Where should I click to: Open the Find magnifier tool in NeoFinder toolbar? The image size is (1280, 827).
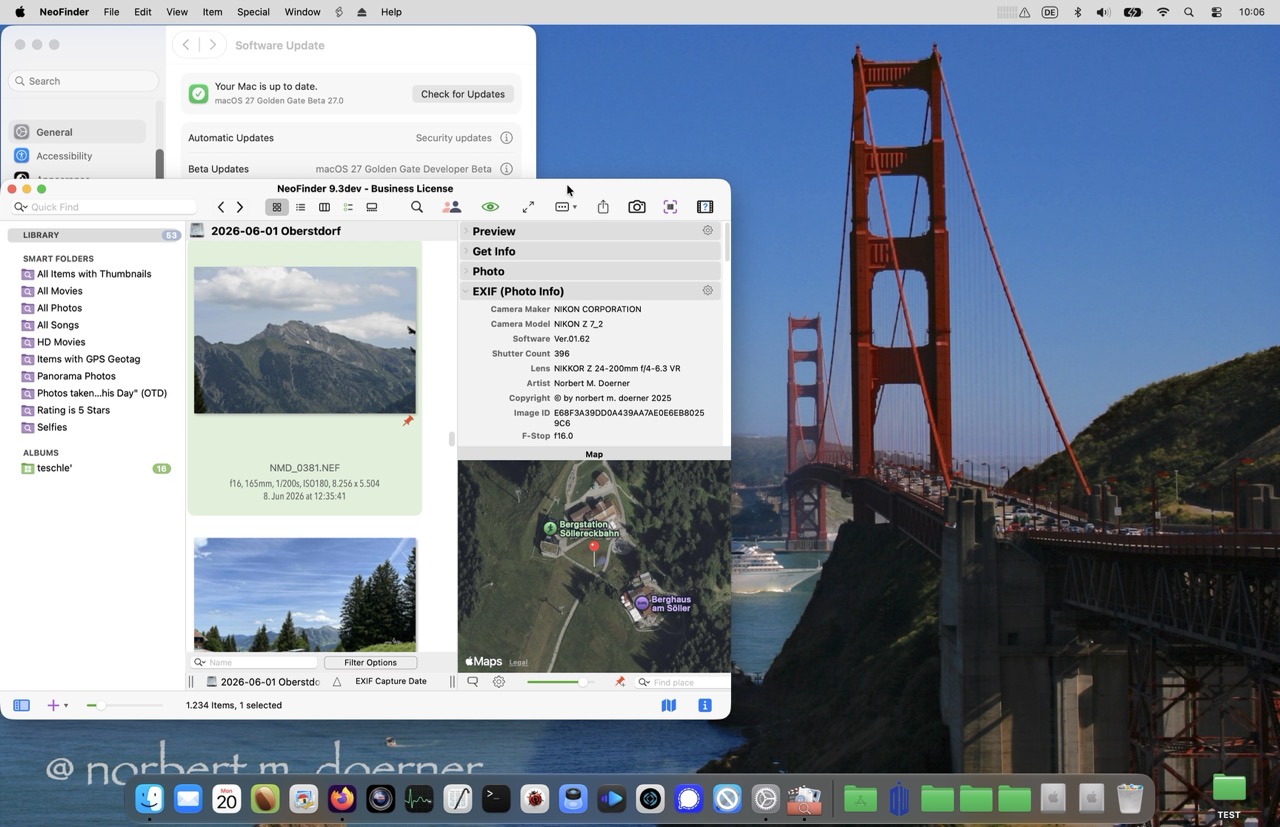coord(417,207)
